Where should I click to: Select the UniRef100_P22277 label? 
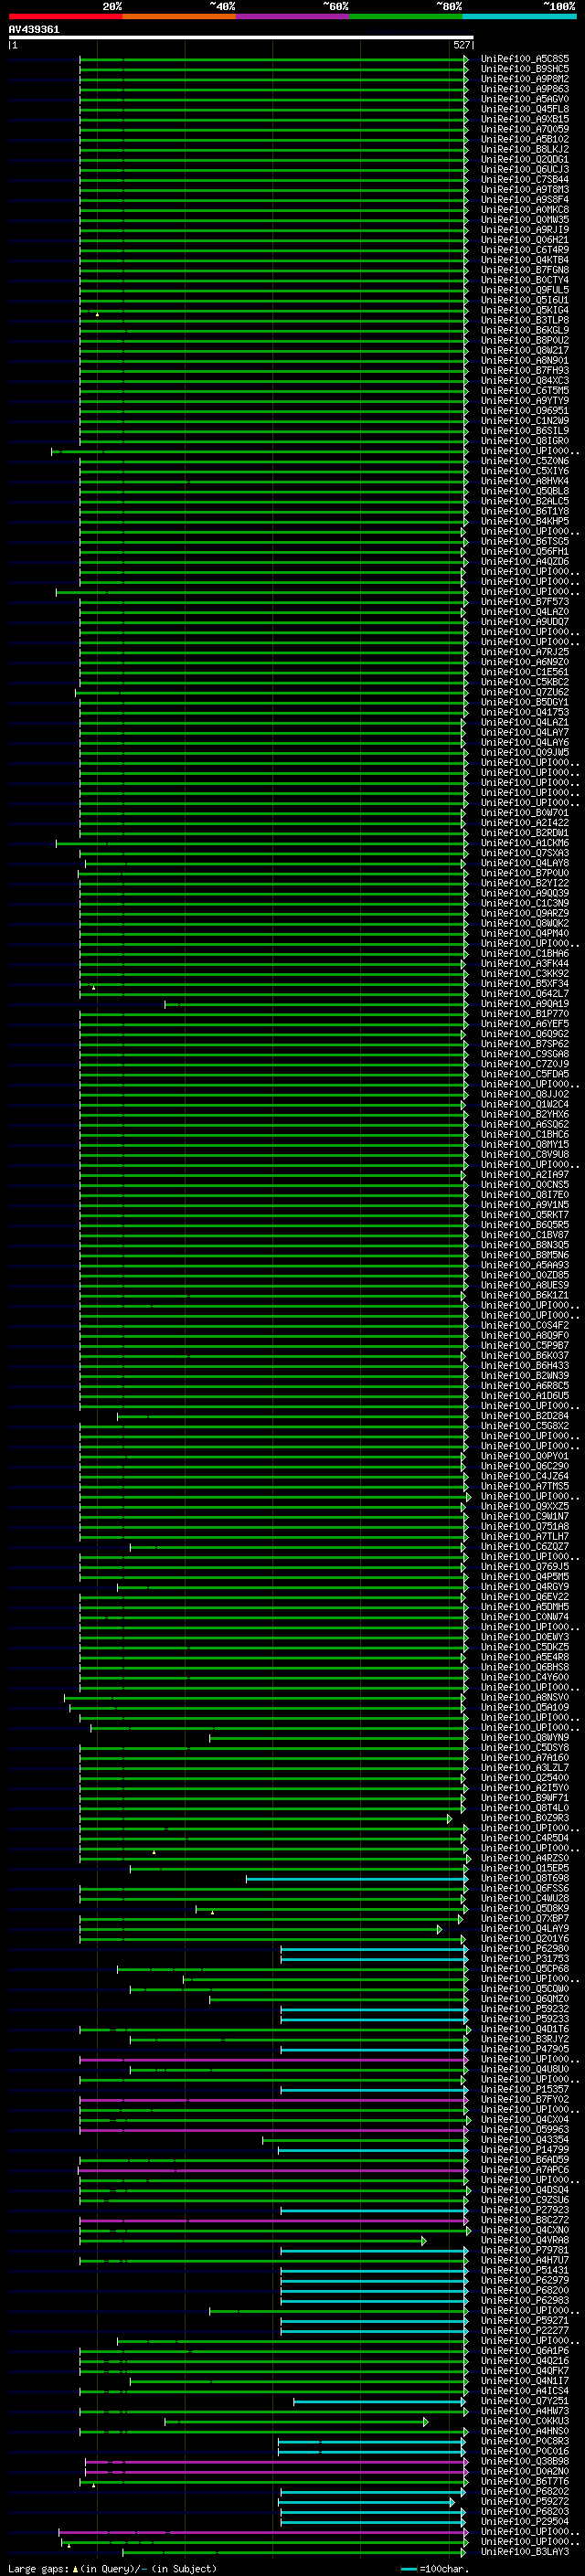click(x=525, y=2330)
